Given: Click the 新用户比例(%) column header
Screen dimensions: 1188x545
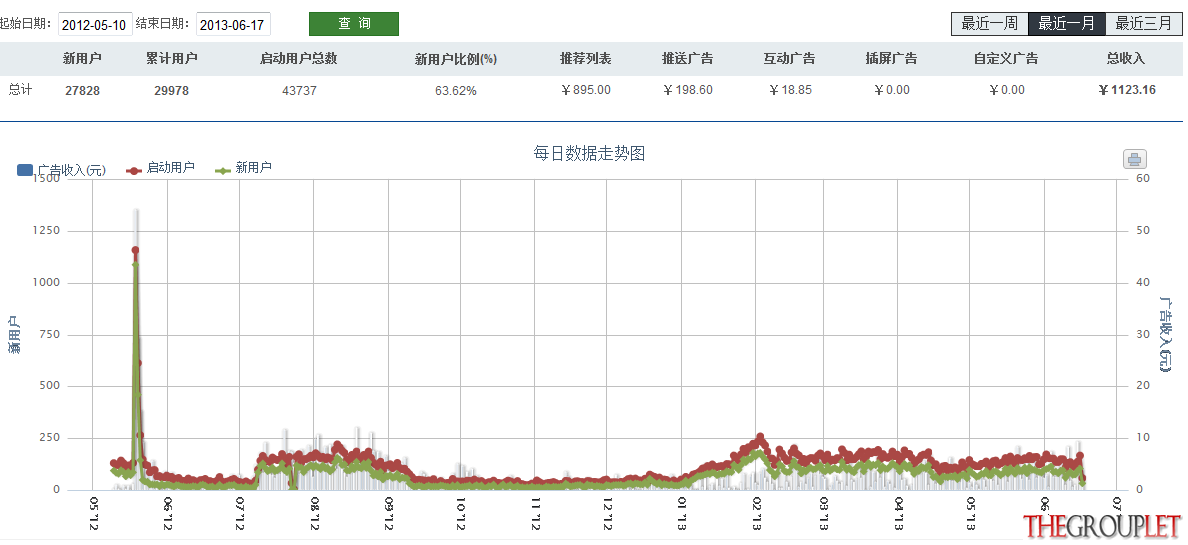Looking at the screenshot, I should (x=455, y=59).
